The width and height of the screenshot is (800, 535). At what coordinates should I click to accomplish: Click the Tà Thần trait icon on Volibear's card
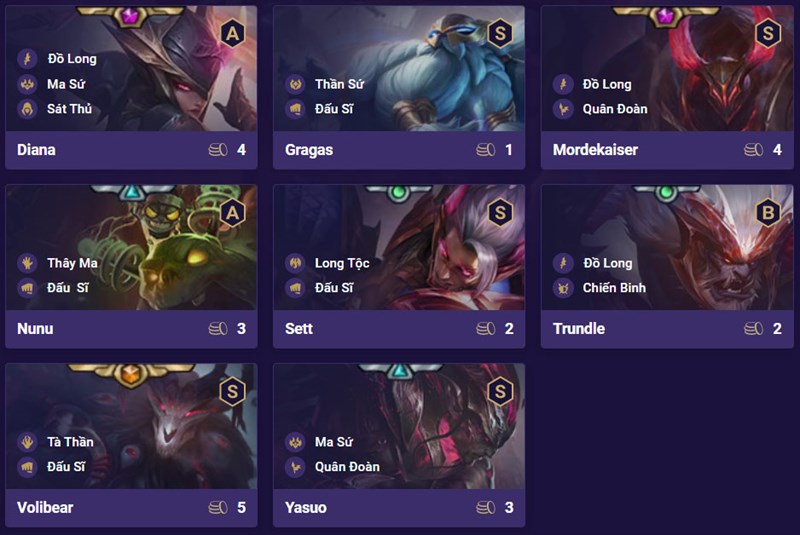coord(26,442)
